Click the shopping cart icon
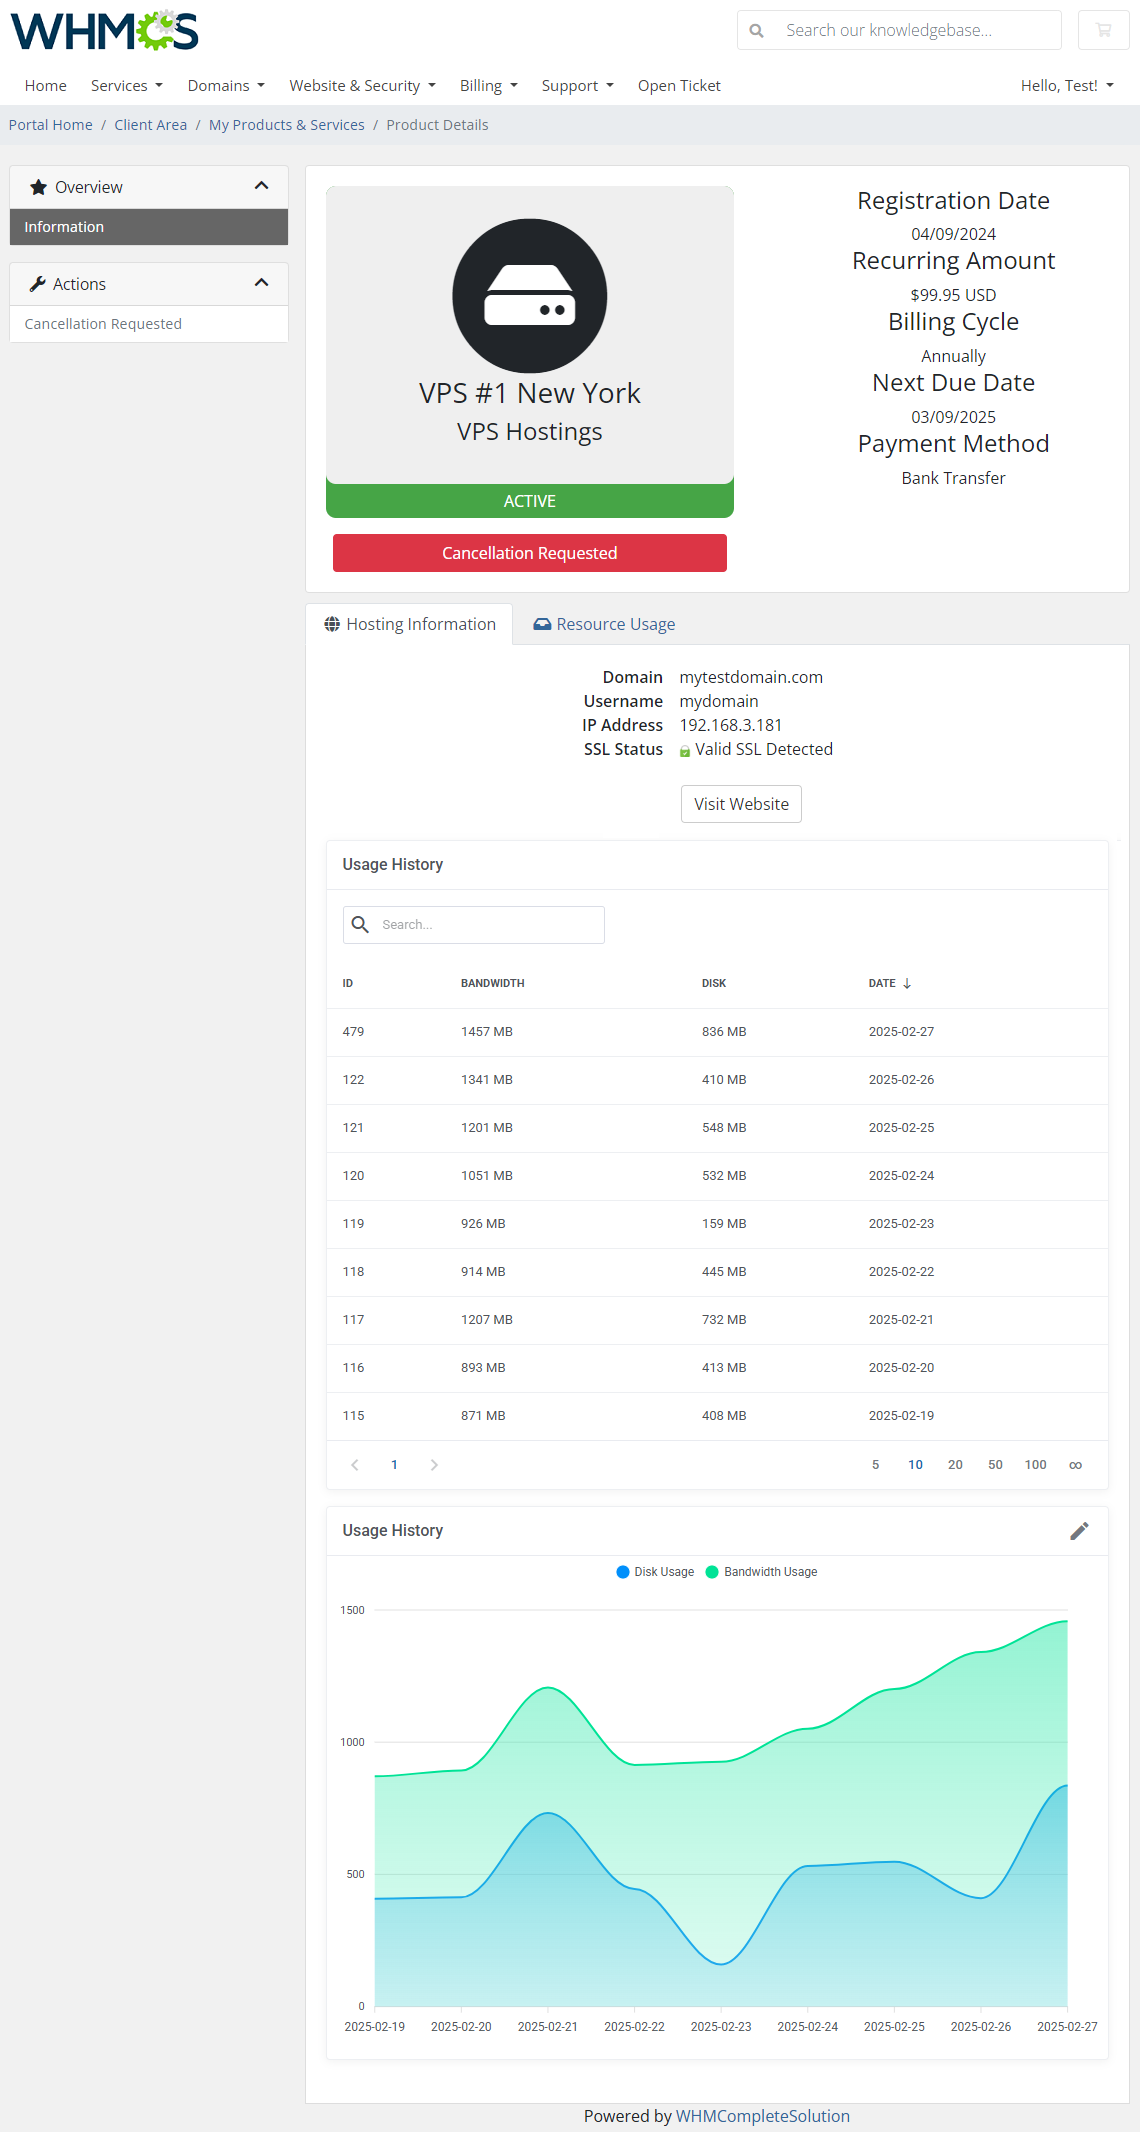Screen dimensions: 1140x2132 click(1103, 30)
